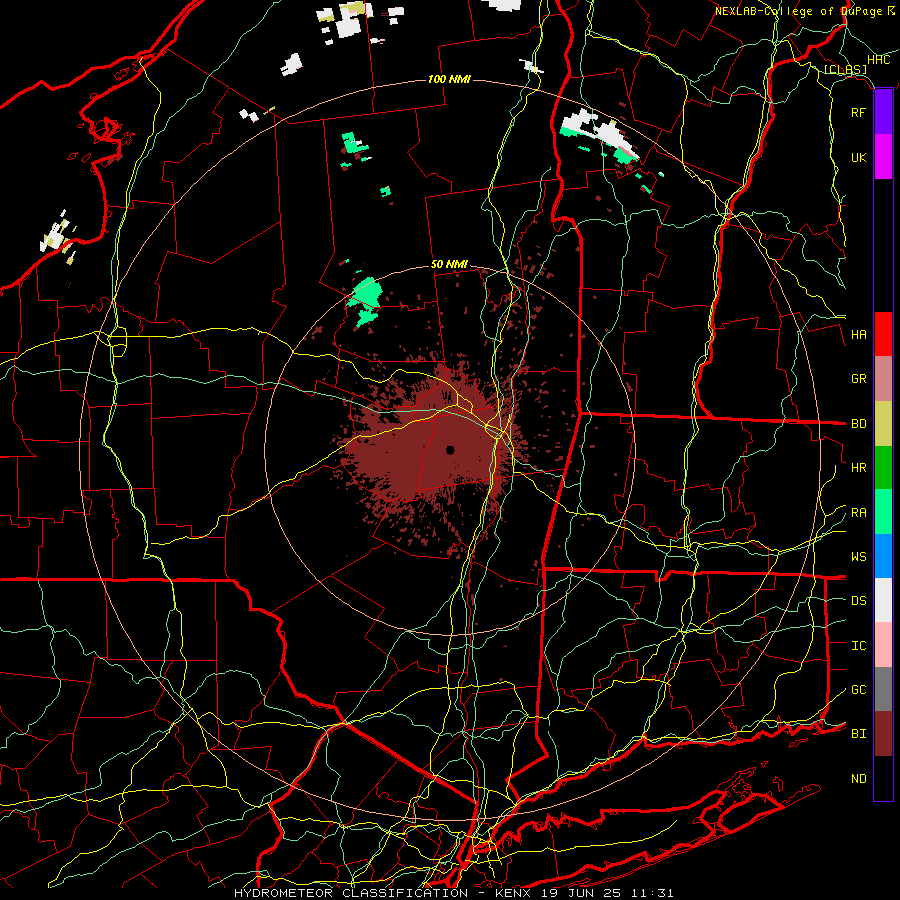The height and width of the screenshot is (900, 900).
Task: Click the IC light pink legend swatch
Action: point(883,645)
